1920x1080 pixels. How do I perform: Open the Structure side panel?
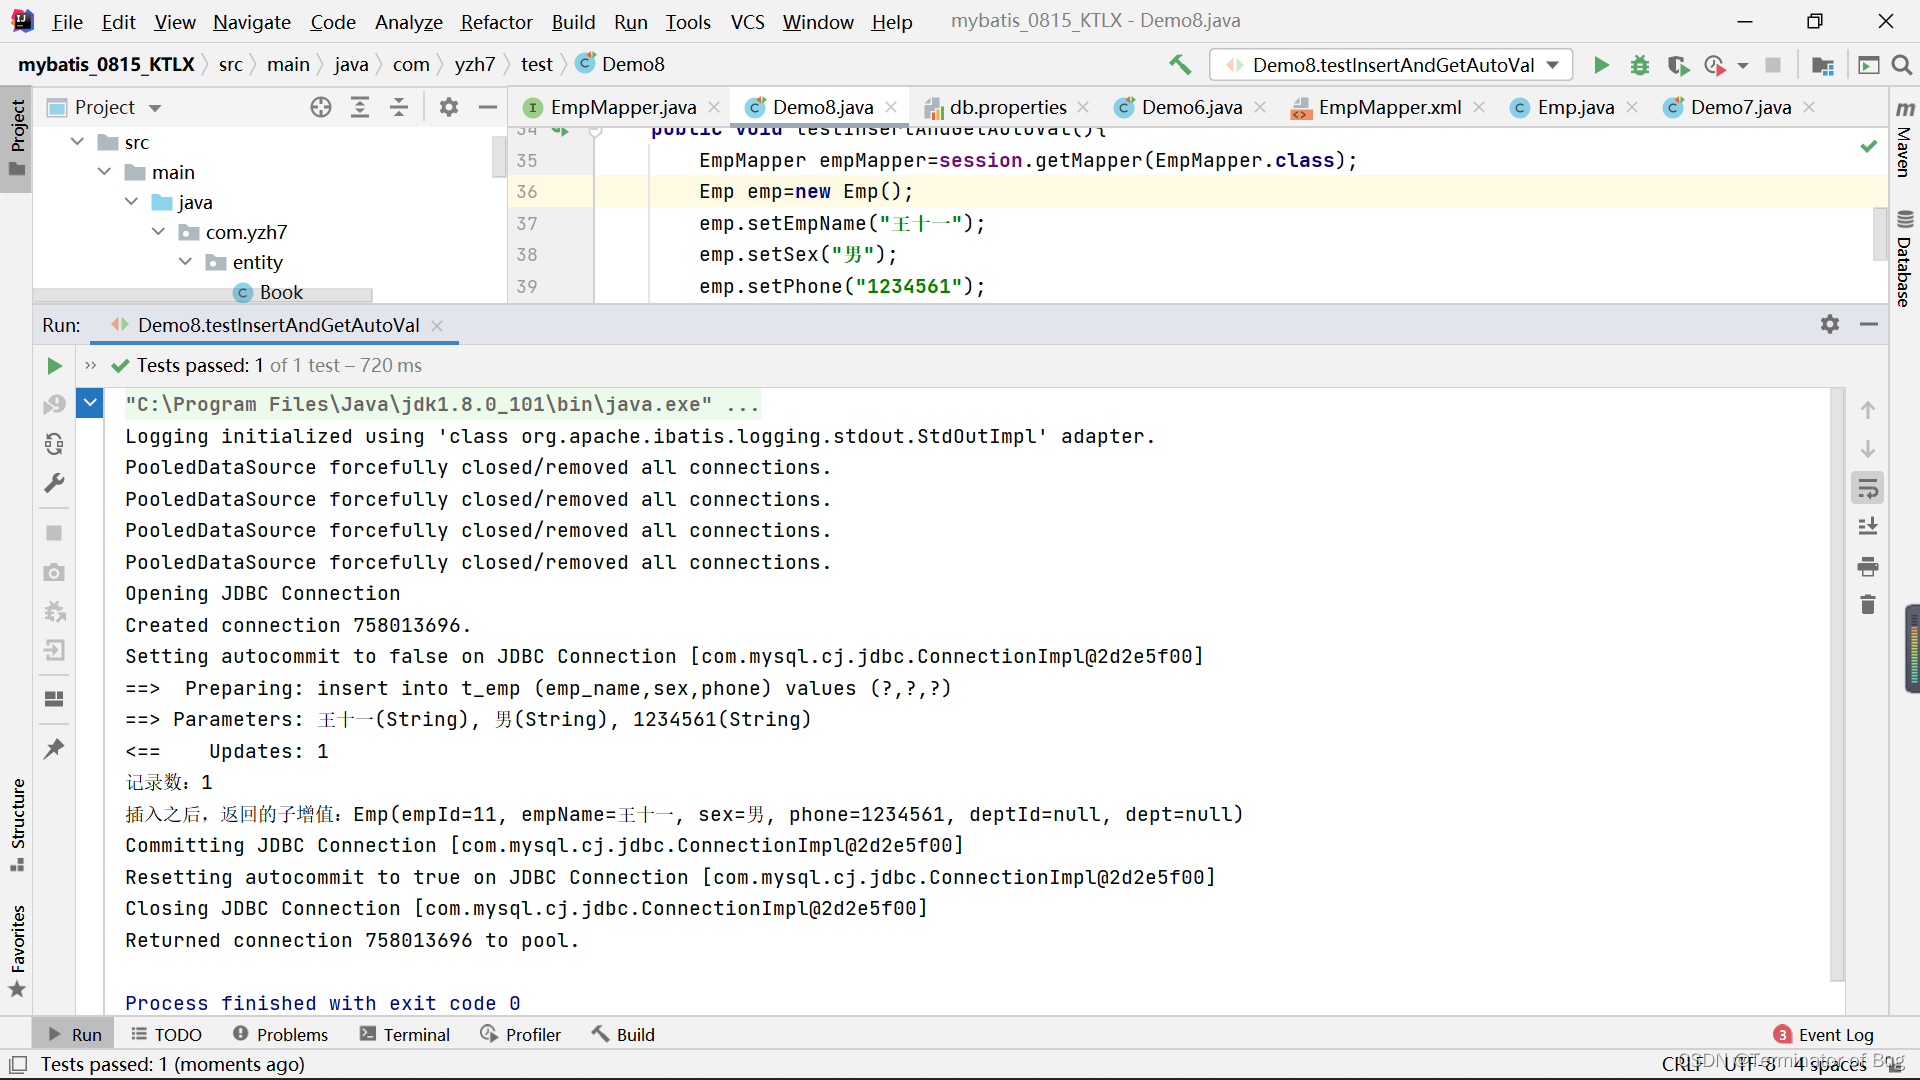(x=17, y=824)
